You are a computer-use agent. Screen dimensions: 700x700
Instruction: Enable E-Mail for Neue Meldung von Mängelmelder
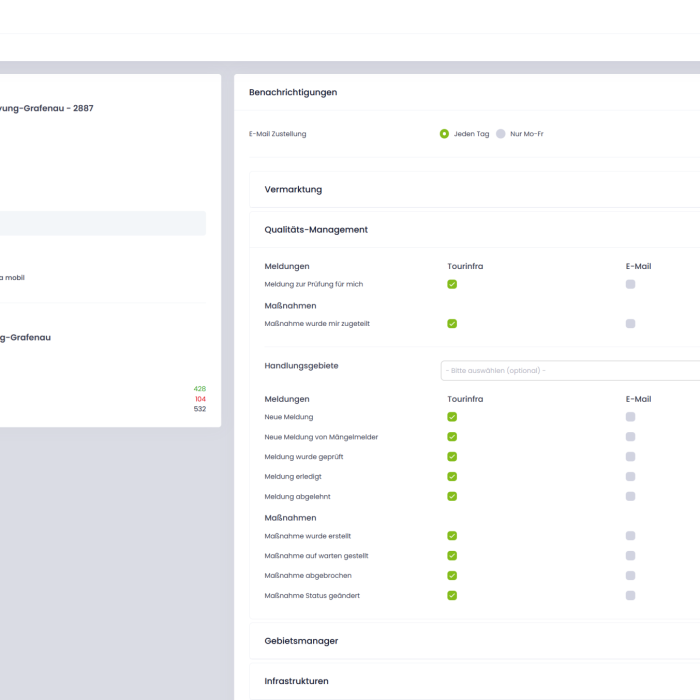click(x=630, y=437)
